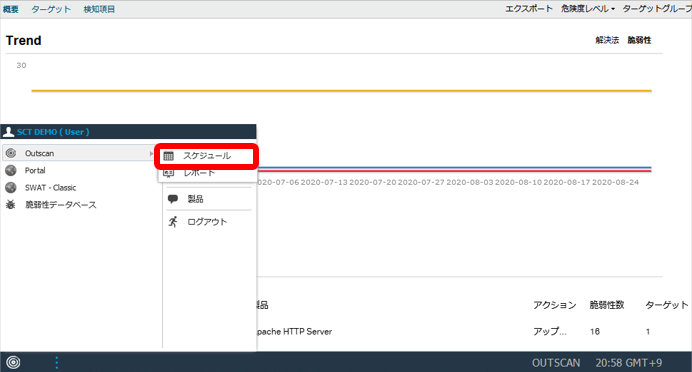Click the speech bubble icon next to 製品

[173, 199]
